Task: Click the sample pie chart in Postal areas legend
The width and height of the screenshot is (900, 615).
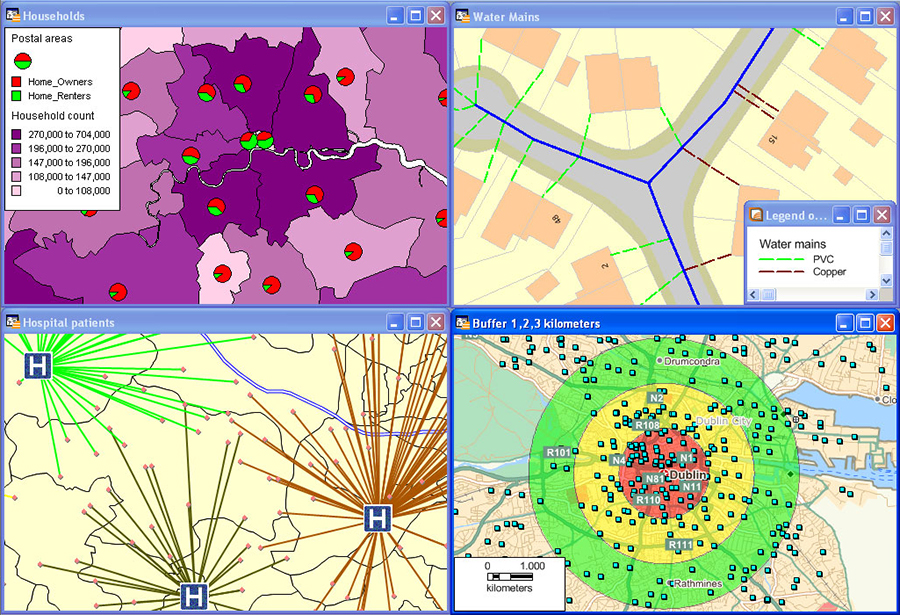Action: point(22,60)
